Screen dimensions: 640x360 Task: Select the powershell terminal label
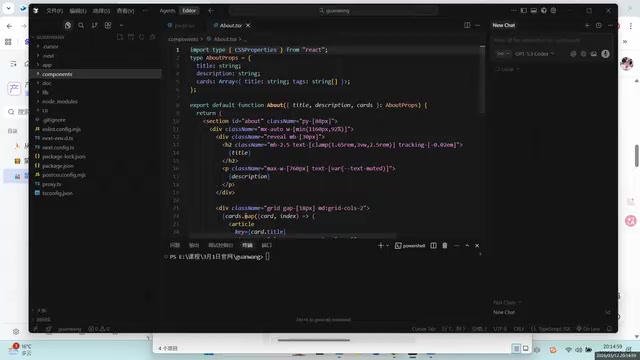click(x=410, y=245)
